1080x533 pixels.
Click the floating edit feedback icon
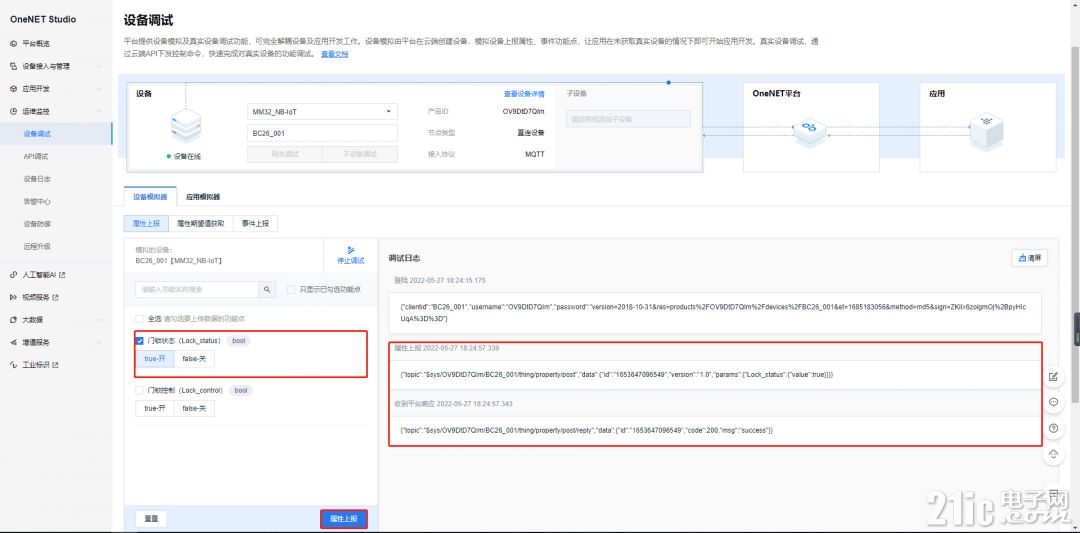point(1053,376)
